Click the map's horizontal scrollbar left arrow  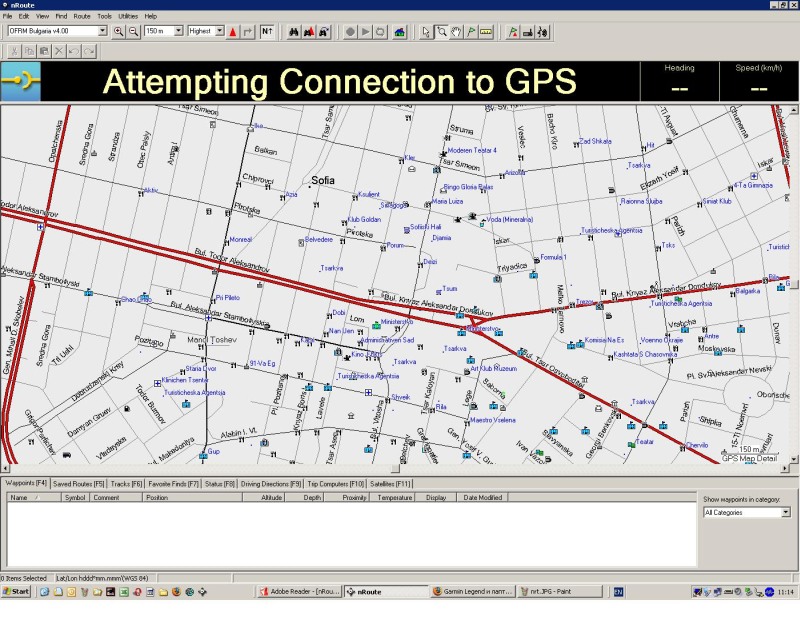(x=5, y=468)
